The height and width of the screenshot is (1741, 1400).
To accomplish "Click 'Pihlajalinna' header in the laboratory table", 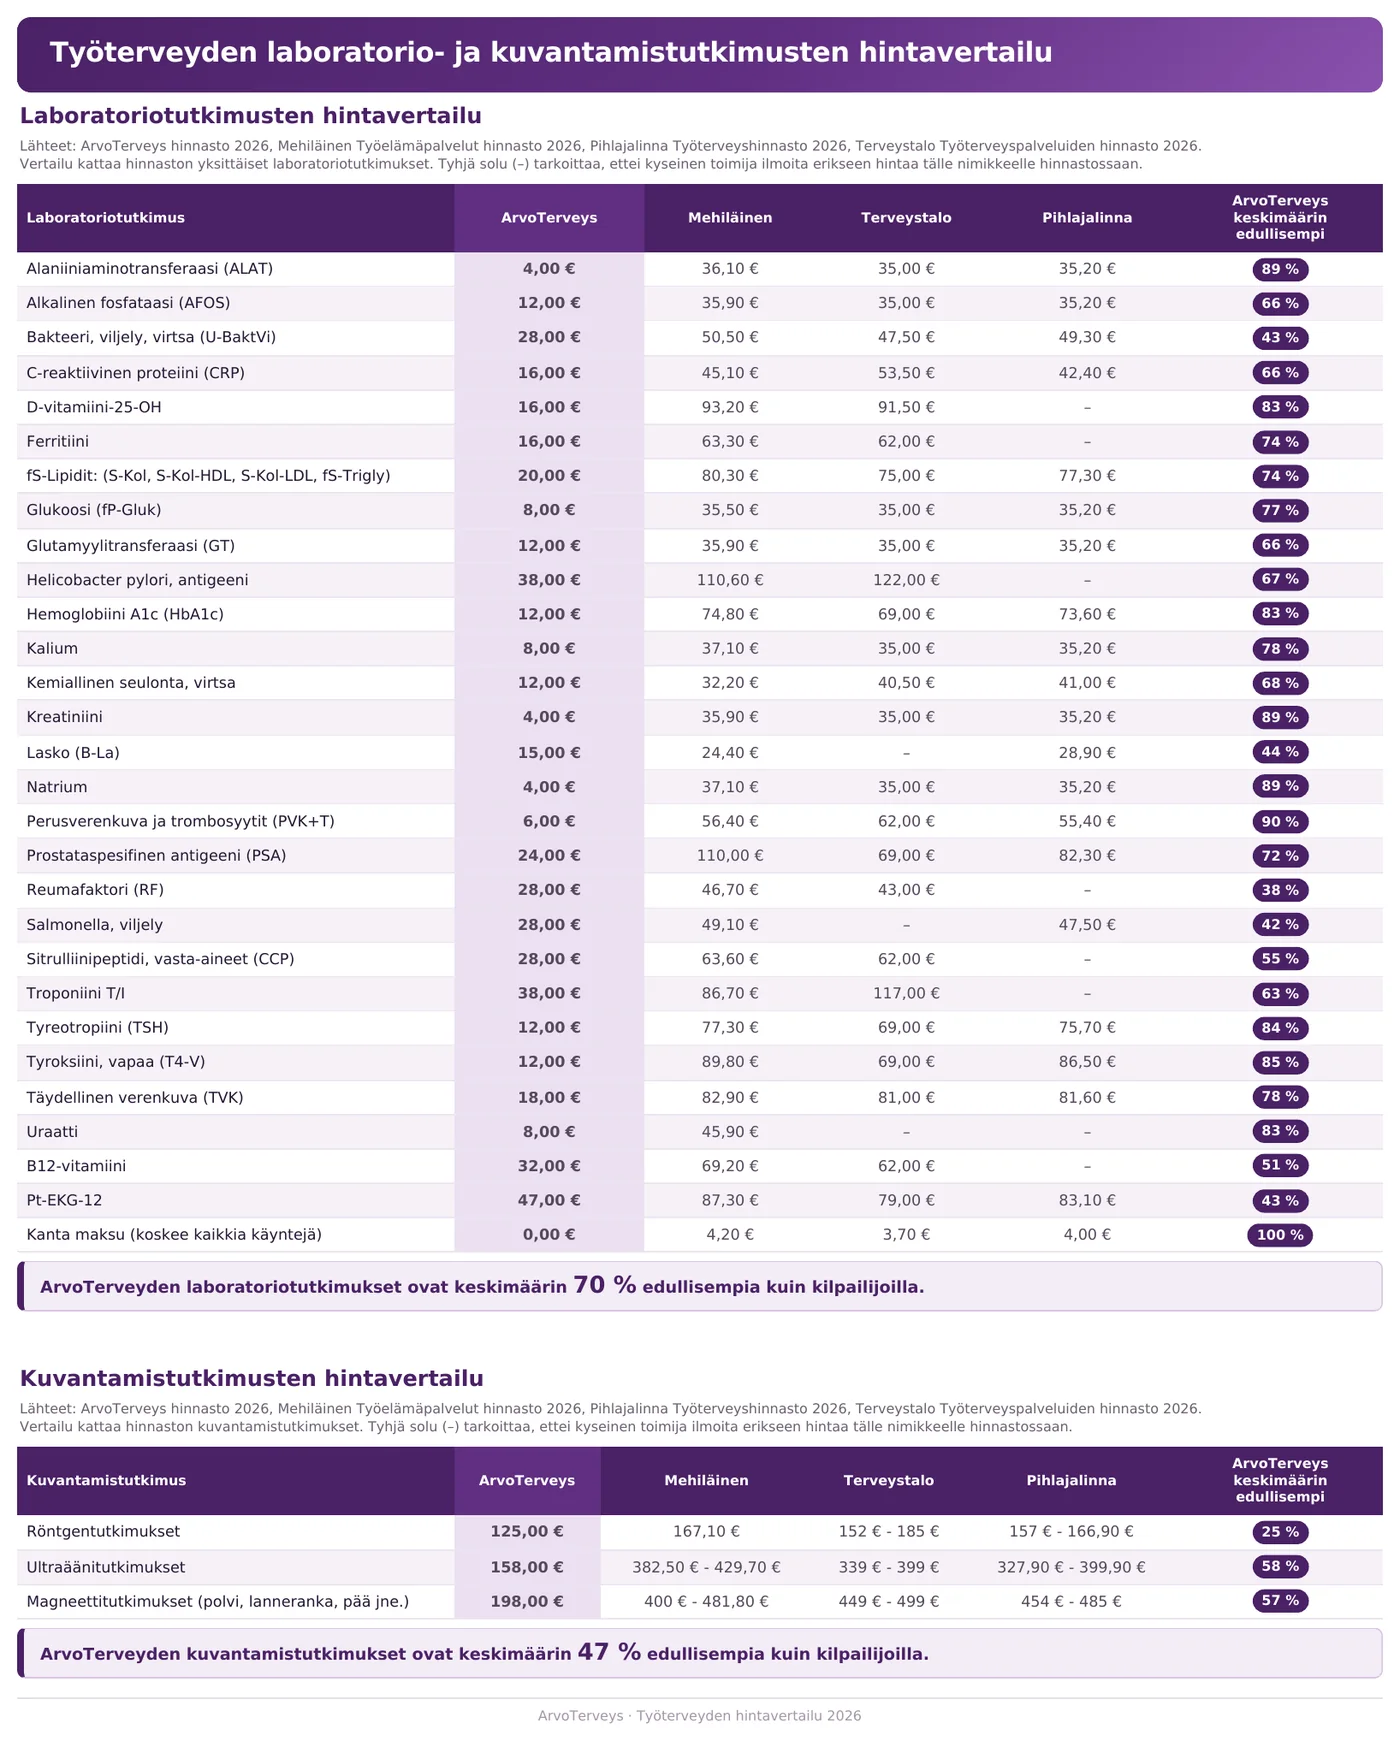I will (1087, 218).
